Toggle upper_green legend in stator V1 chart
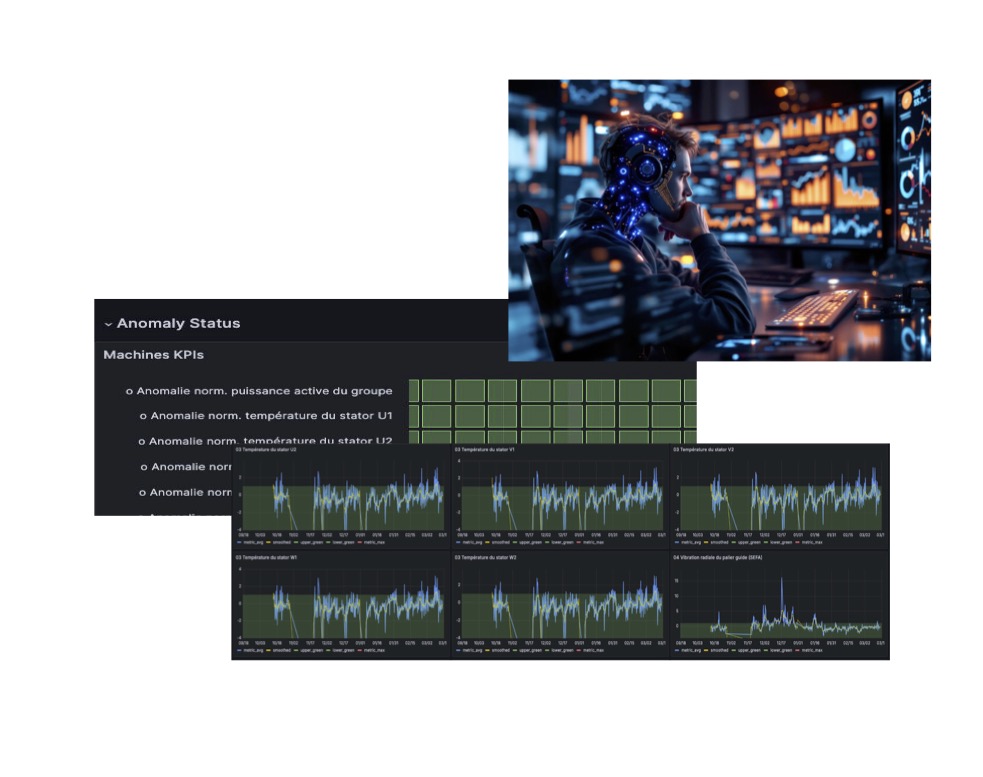Viewport: 983px width, 777px height. click(x=528, y=542)
